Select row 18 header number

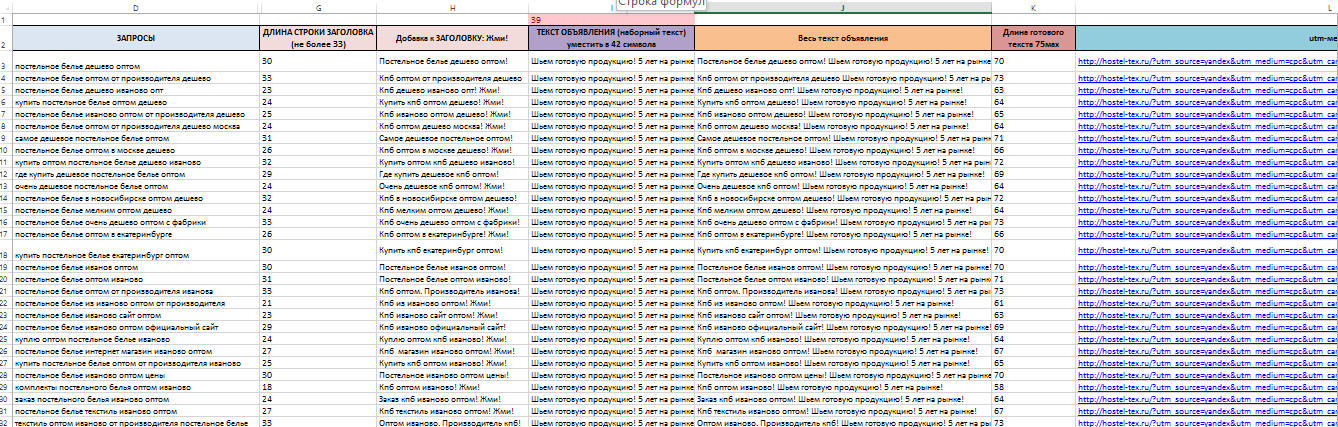pyautogui.click(x=6, y=250)
